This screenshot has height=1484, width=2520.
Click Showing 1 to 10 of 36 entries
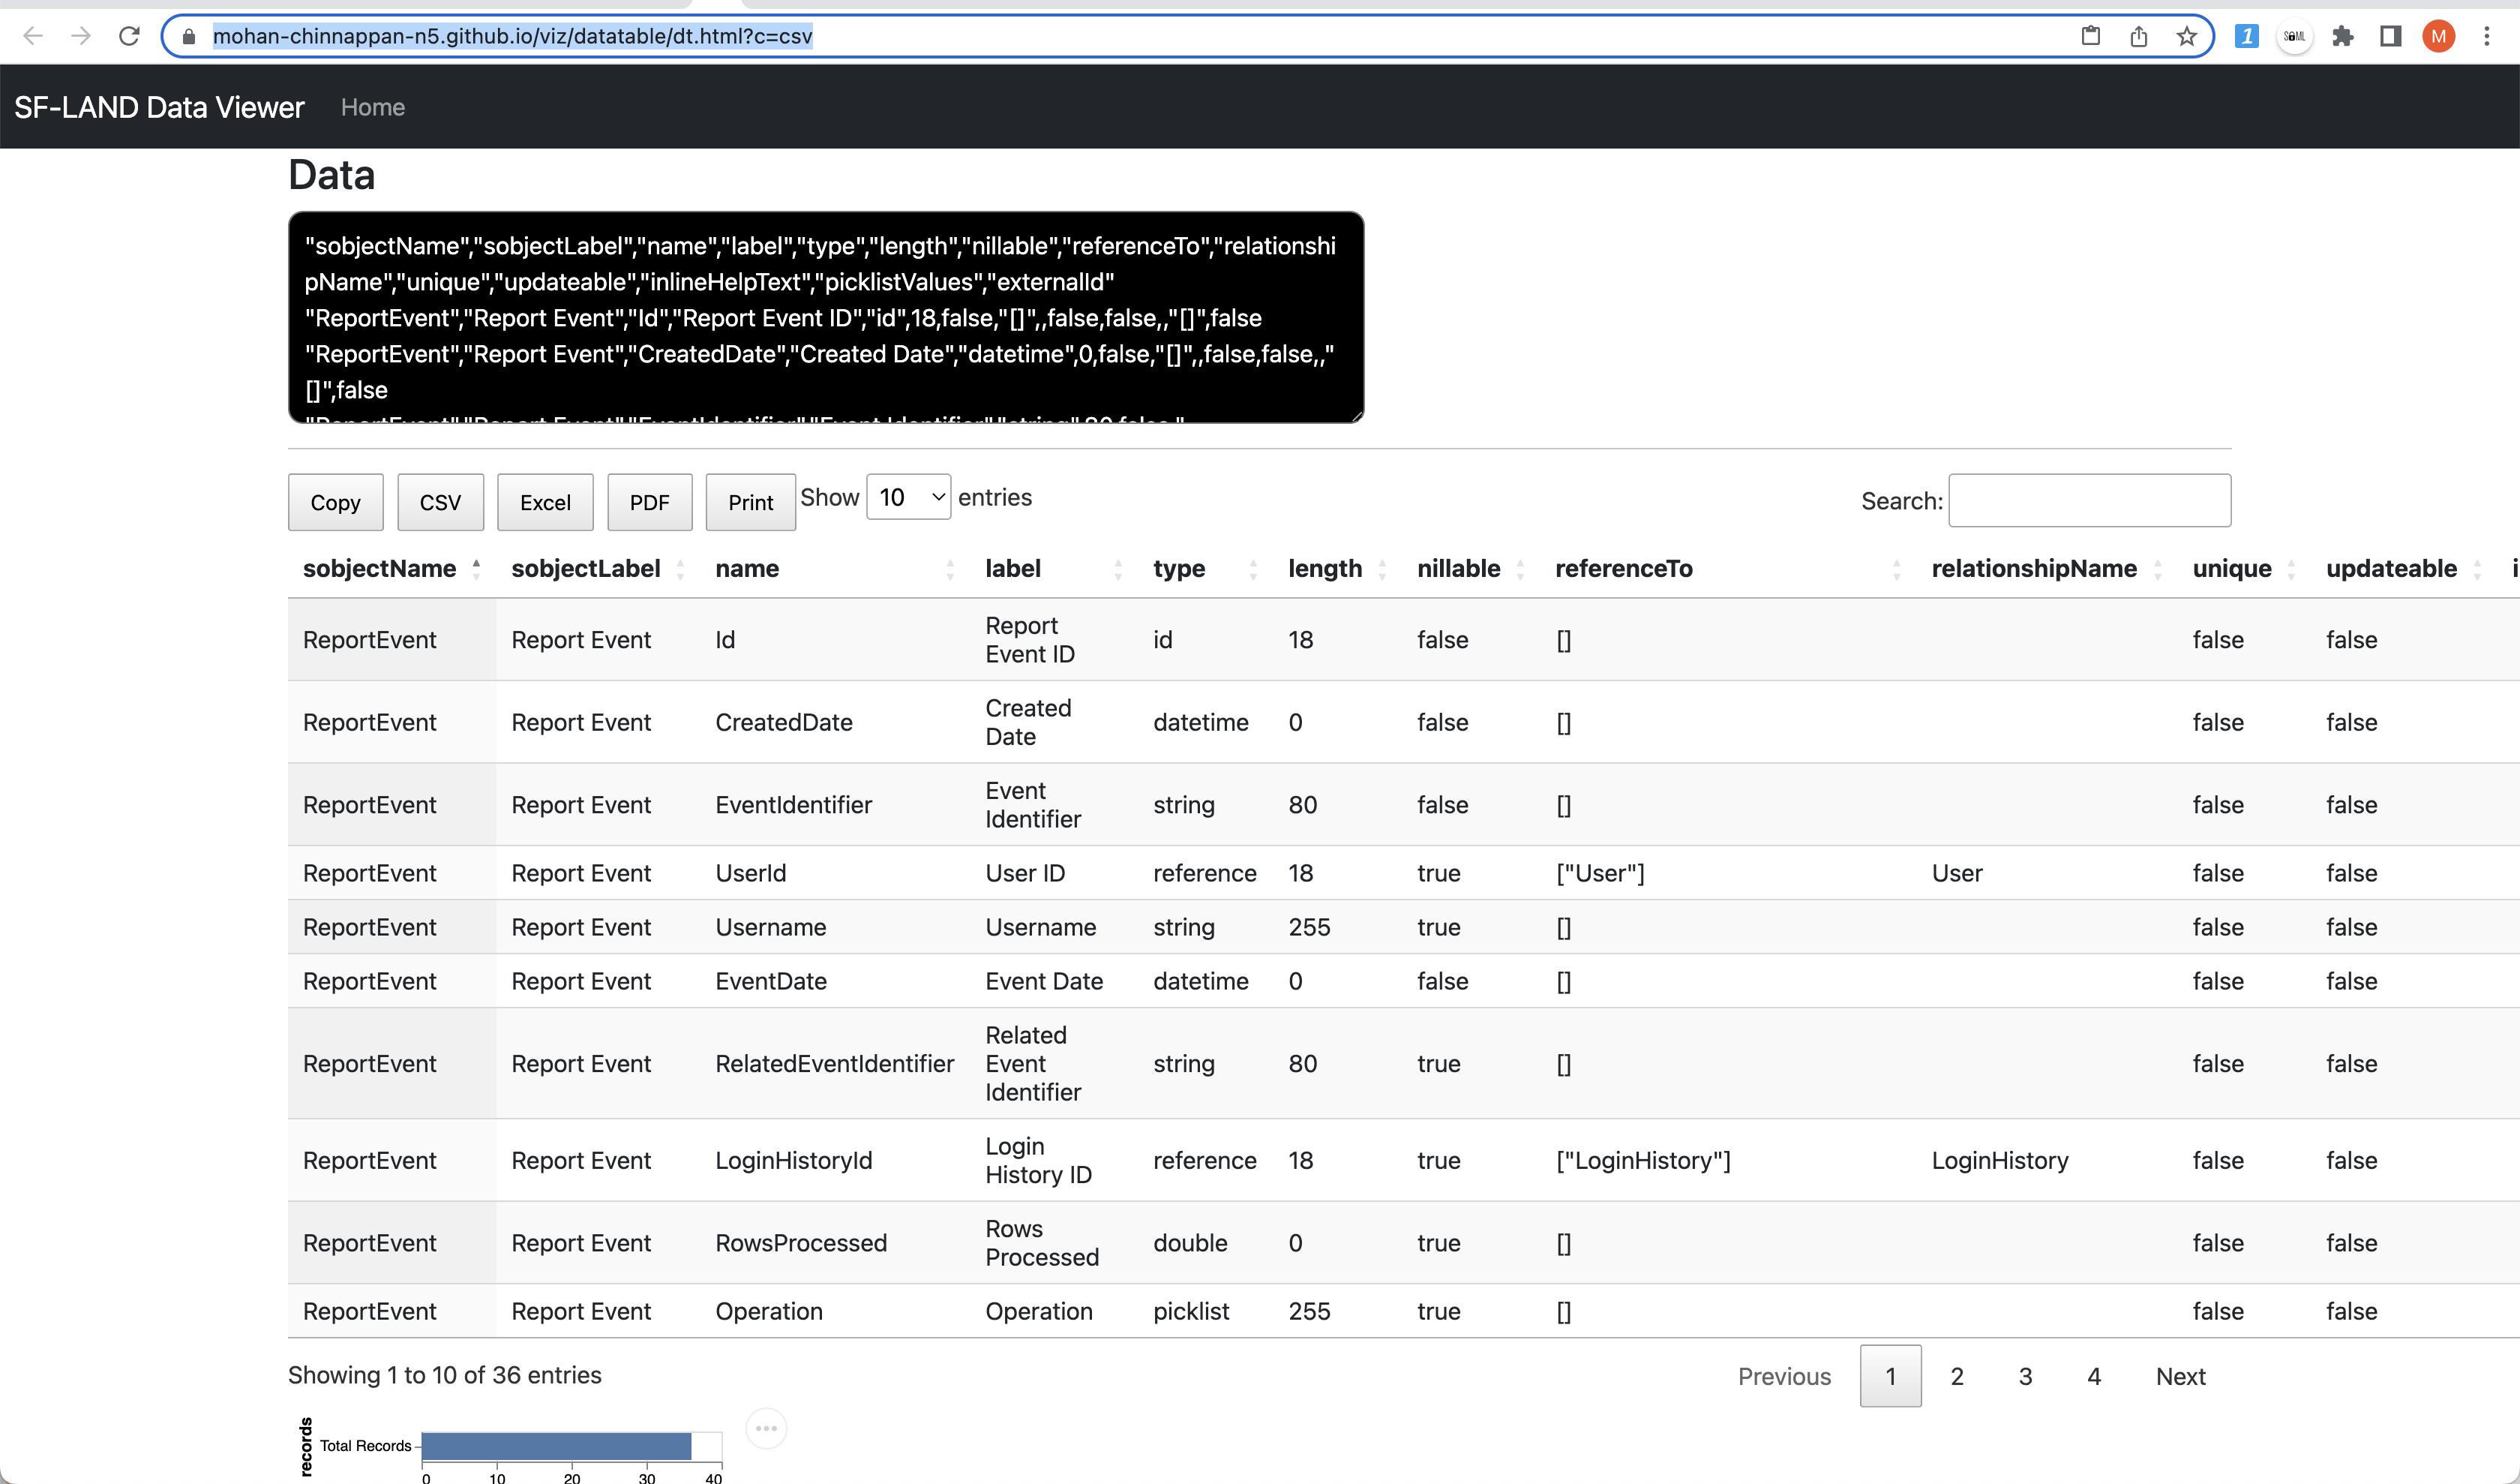pos(445,1375)
